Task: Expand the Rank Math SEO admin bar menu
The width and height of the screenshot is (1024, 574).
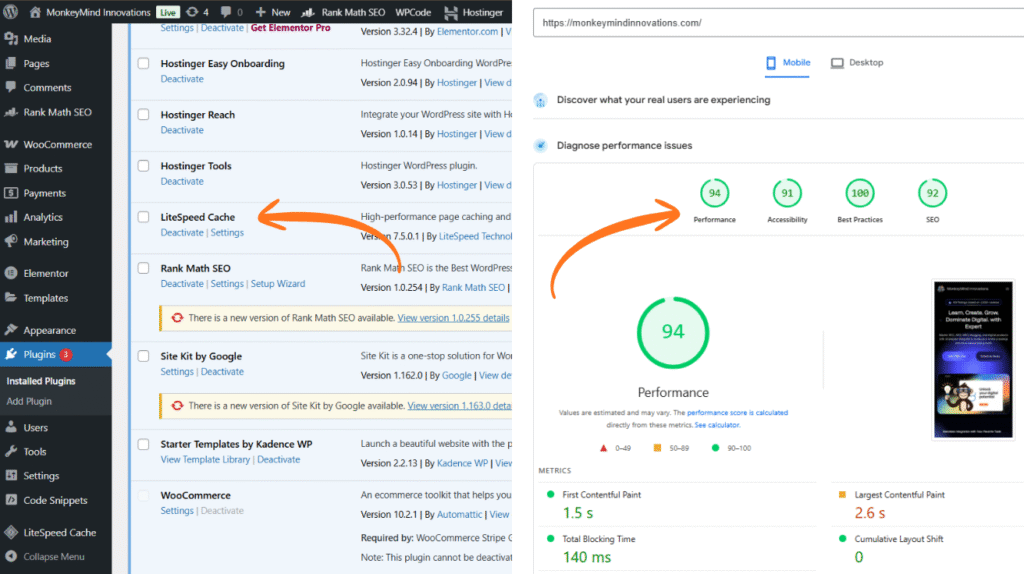Action: pos(346,12)
